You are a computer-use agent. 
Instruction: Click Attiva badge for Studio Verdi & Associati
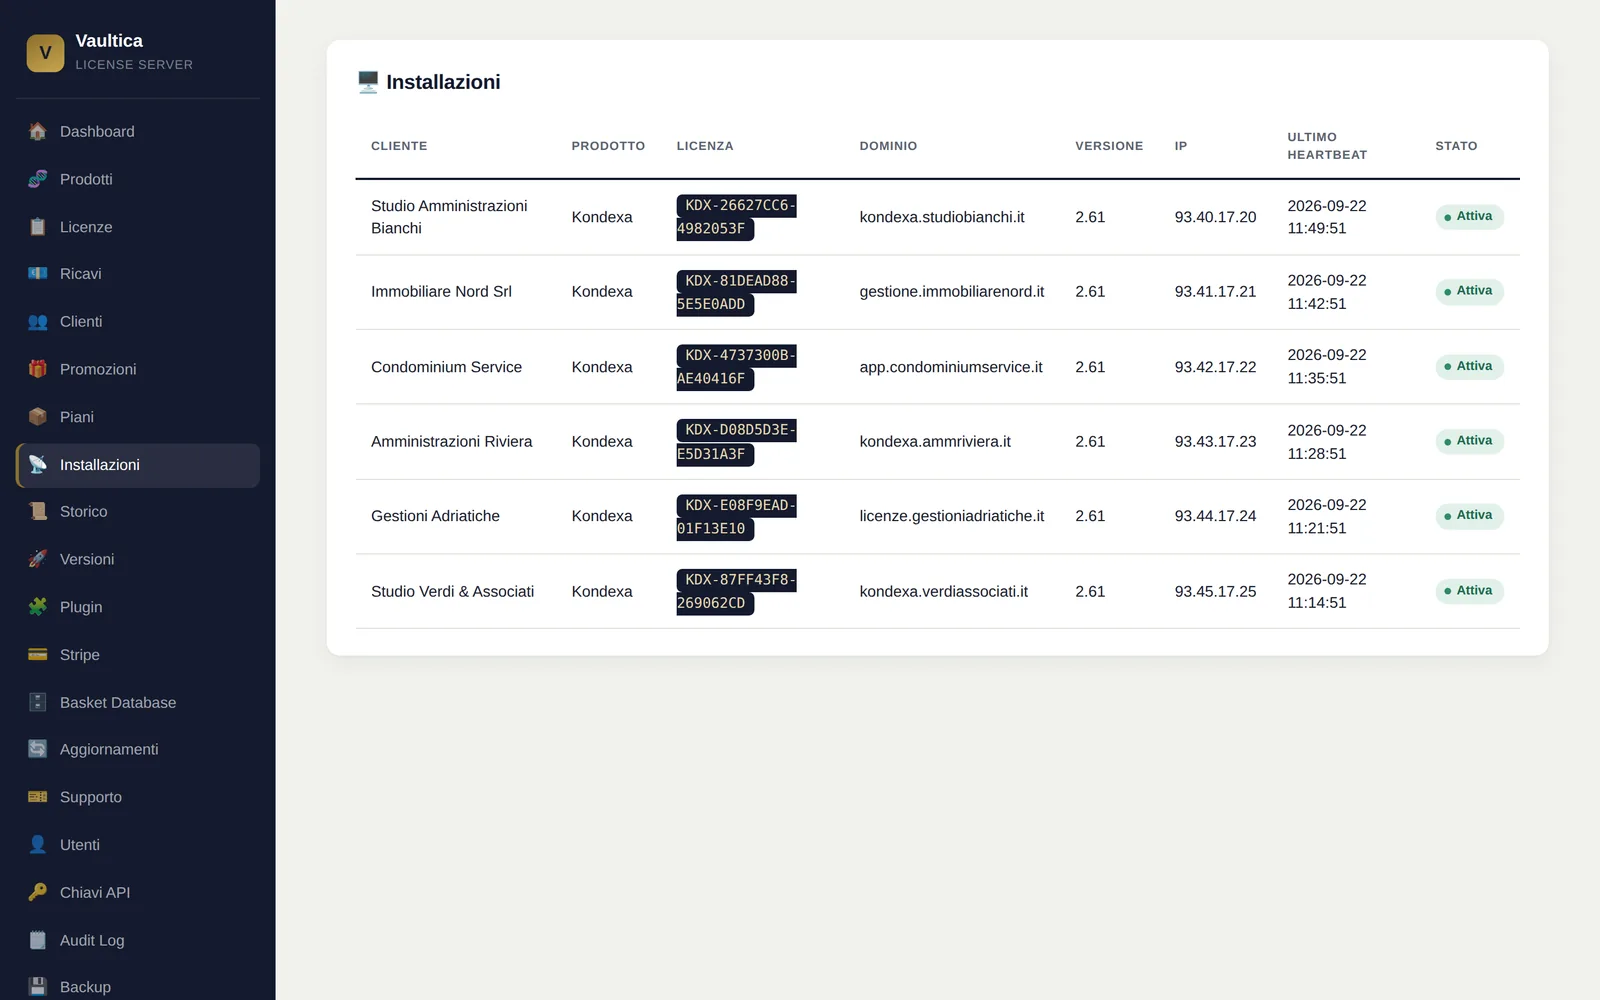click(x=1469, y=591)
